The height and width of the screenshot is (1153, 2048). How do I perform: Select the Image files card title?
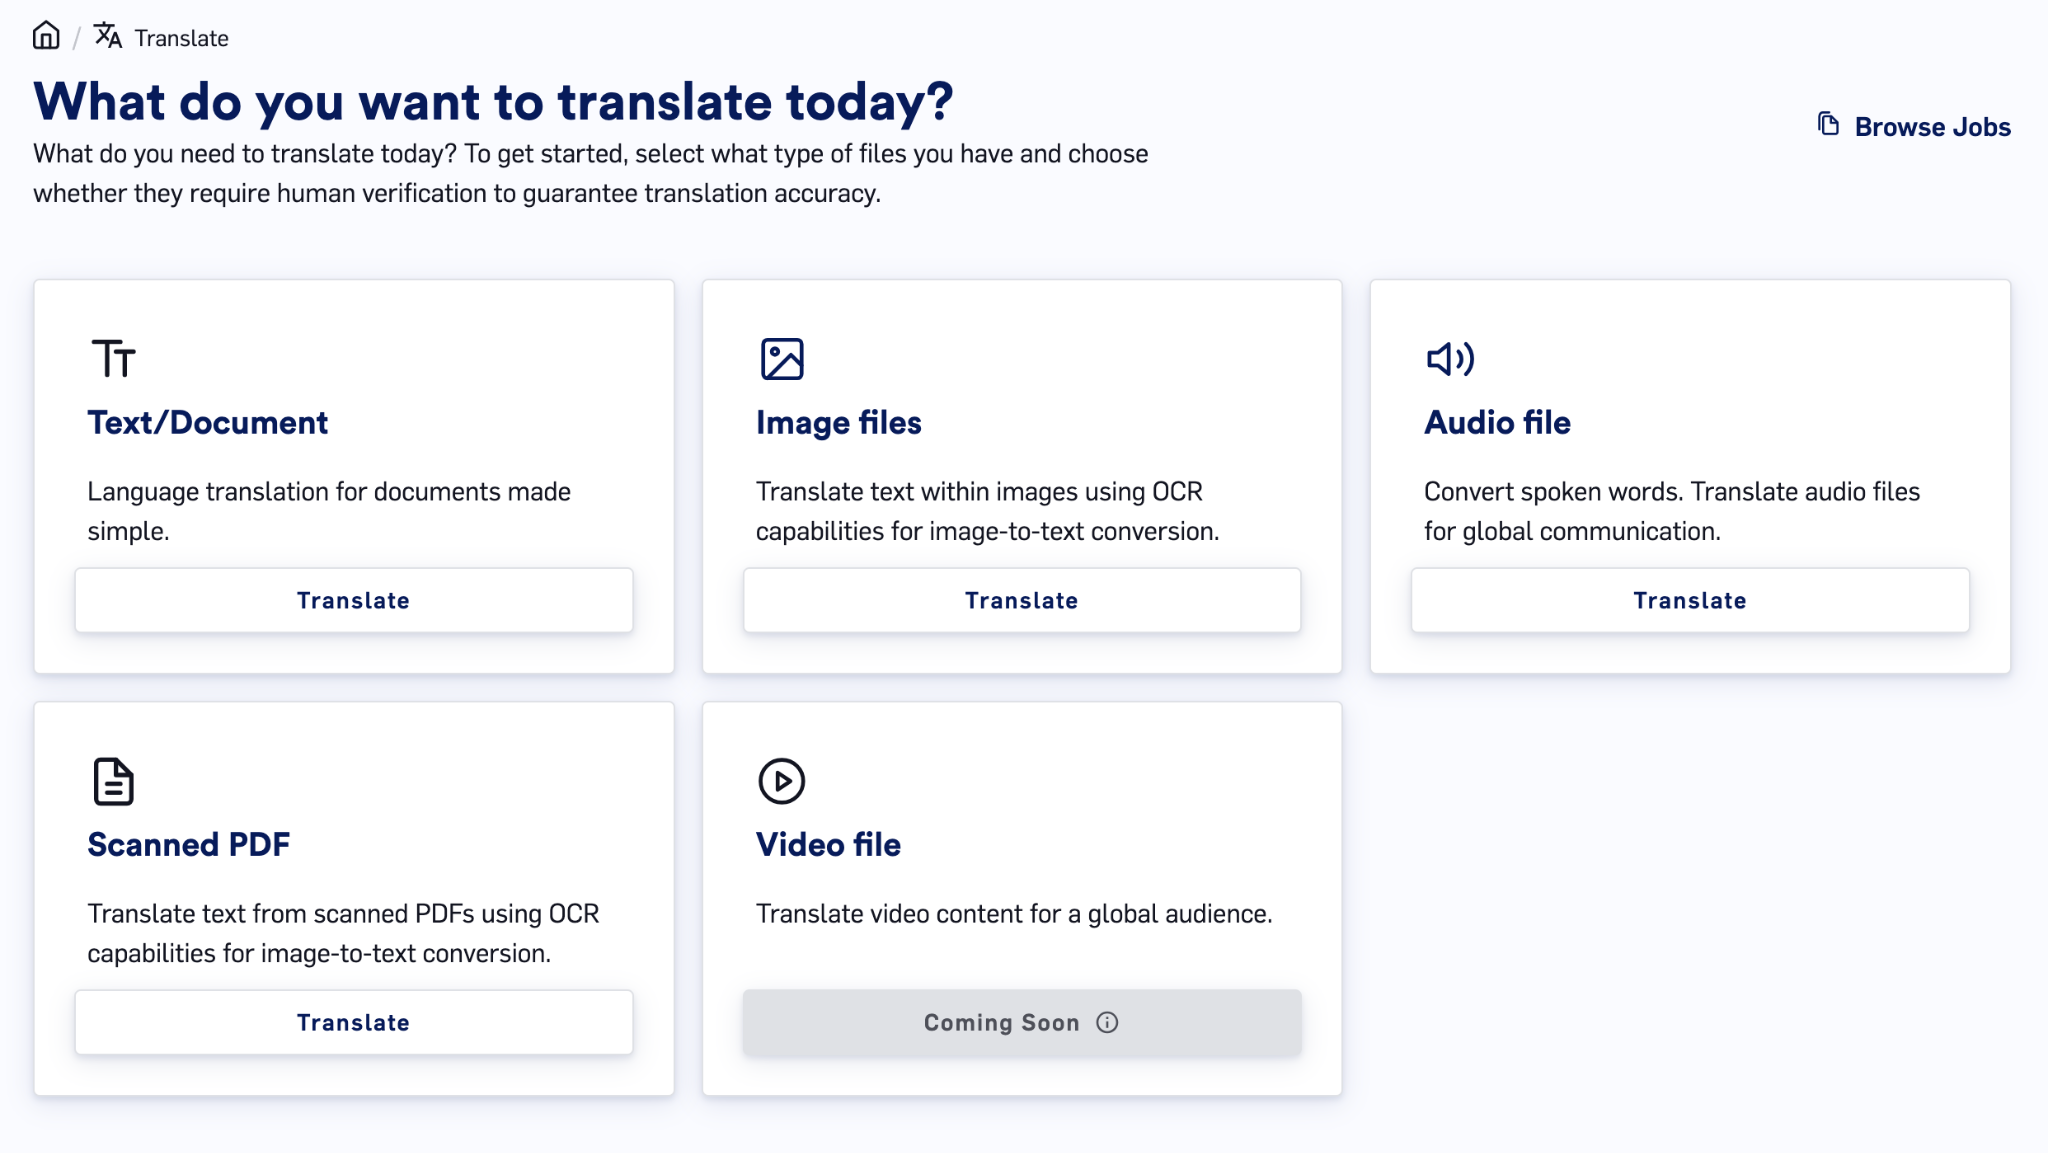pyautogui.click(x=839, y=423)
